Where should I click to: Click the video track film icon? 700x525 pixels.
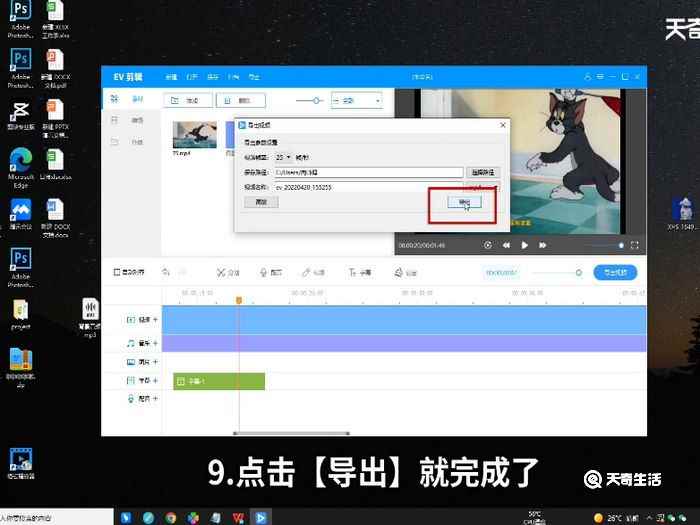coord(131,320)
